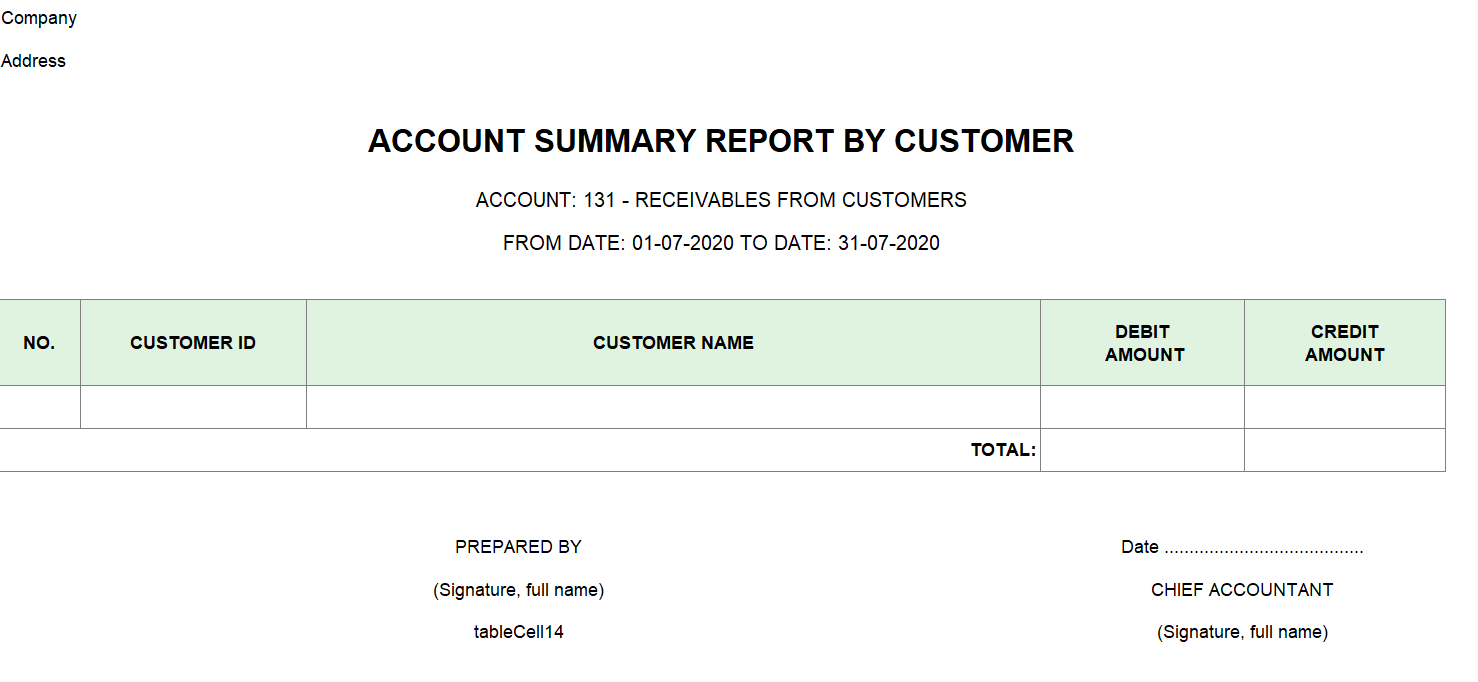Select the tableCell14 placeholder text
Image resolution: width=1478 pixels, height=682 pixels.
point(518,632)
